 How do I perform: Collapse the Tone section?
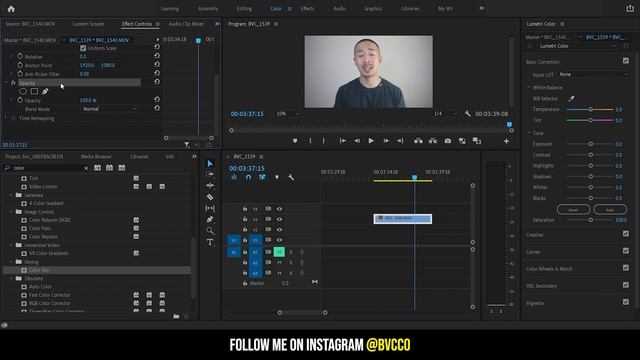(x=529, y=133)
